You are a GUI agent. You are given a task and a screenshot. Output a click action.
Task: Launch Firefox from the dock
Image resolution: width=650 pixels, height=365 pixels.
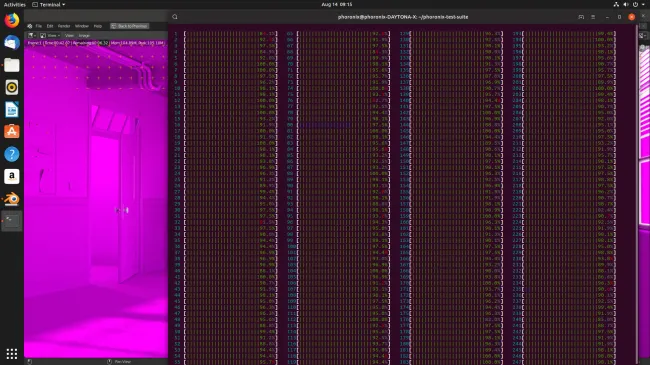[x=12, y=20]
